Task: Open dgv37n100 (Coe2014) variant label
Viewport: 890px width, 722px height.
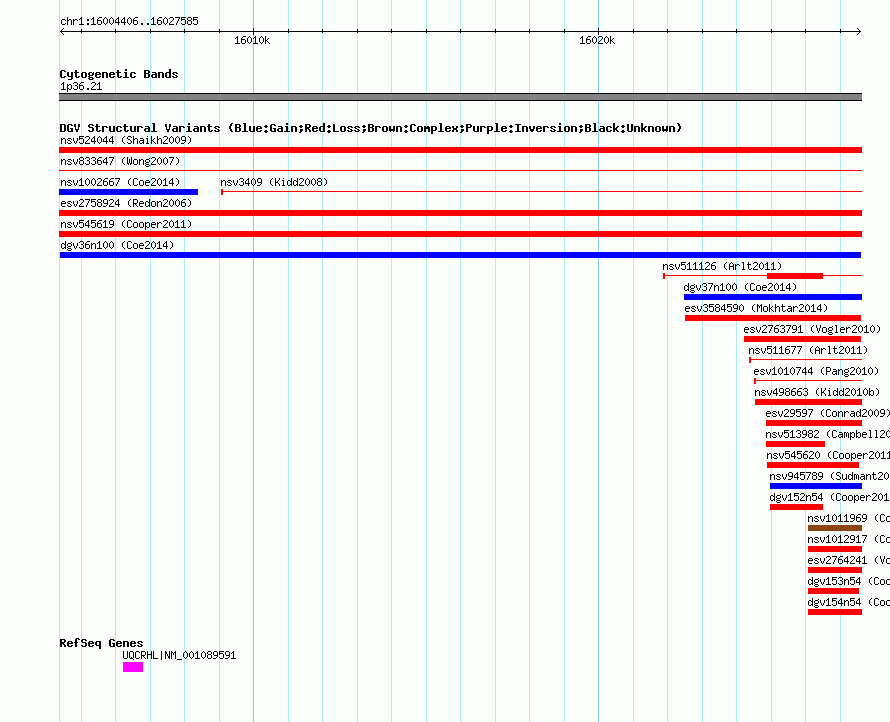Action: tap(740, 287)
